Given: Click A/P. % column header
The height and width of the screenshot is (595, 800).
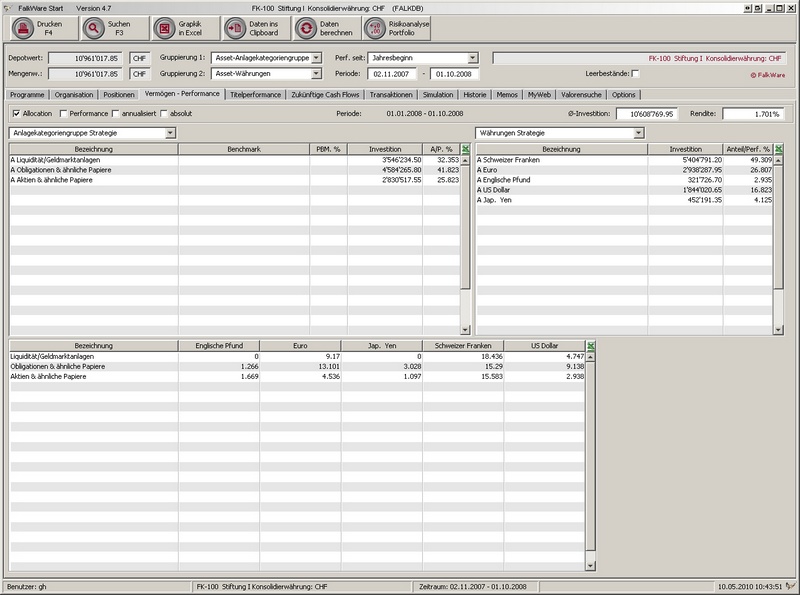Looking at the screenshot, I should [x=441, y=150].
